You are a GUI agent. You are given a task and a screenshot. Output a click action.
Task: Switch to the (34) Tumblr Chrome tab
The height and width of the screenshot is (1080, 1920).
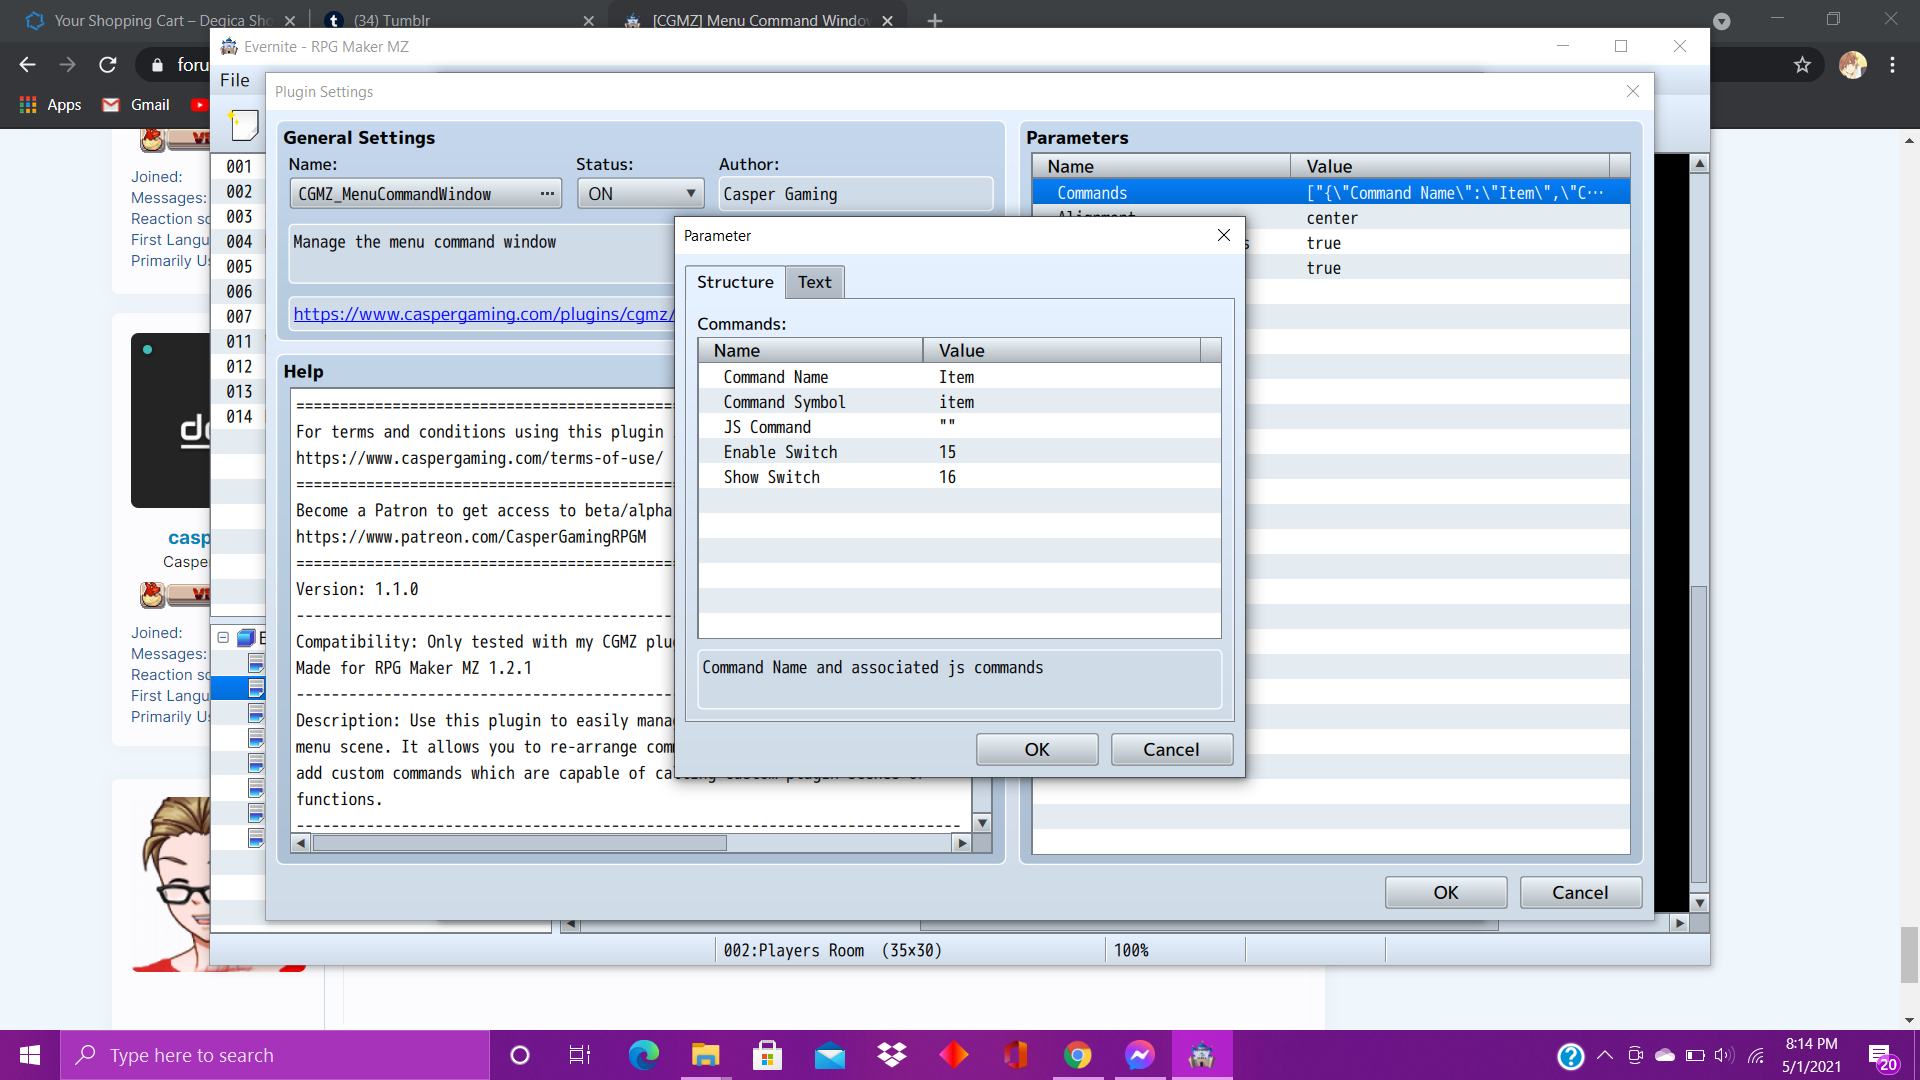tap(460, 20)
